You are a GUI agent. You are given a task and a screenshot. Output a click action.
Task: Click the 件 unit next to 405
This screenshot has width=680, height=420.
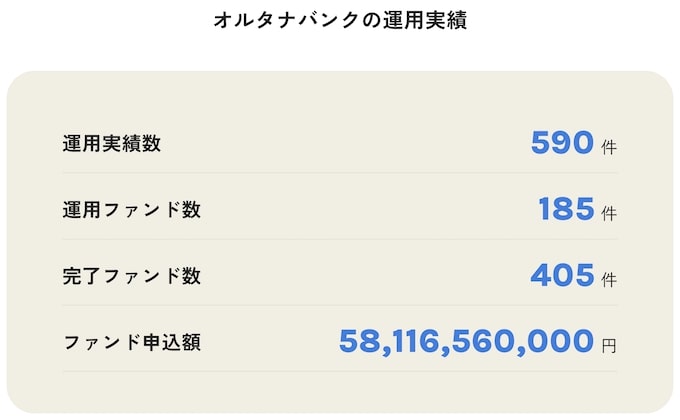(x=610, y=279)
